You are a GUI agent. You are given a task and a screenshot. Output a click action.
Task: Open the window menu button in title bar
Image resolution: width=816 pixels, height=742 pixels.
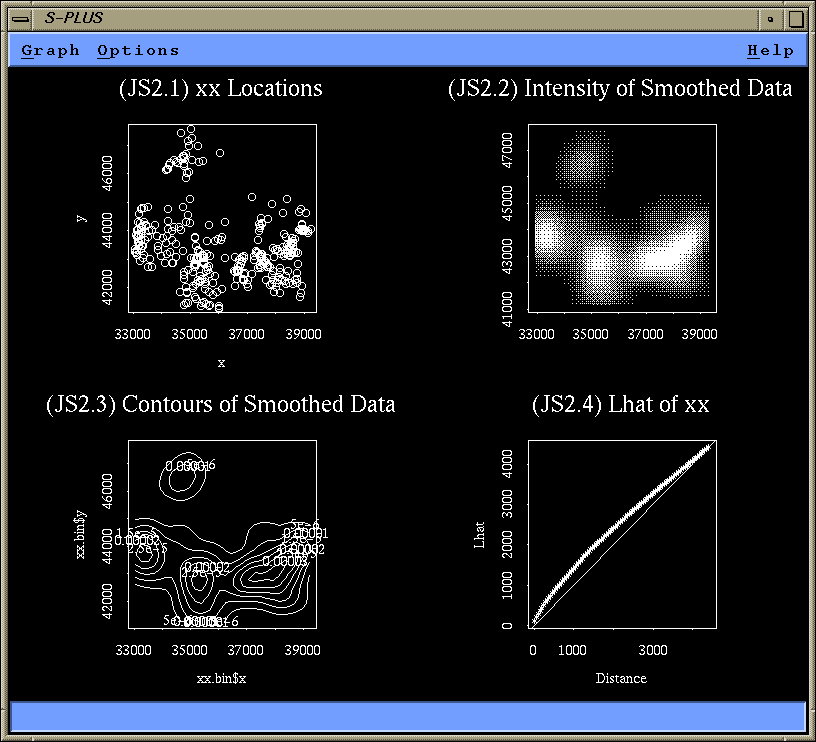pos(19,18)
